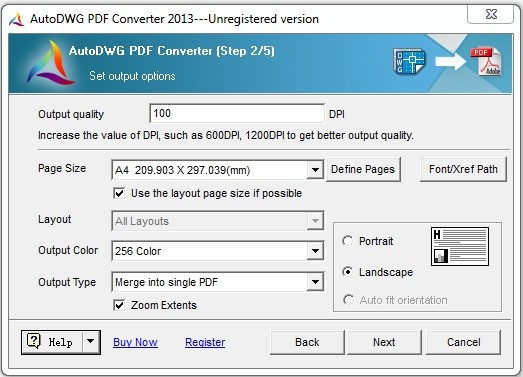Proceed with the Next button
Screen dimensions: 523x377
(x=384, y=342)
